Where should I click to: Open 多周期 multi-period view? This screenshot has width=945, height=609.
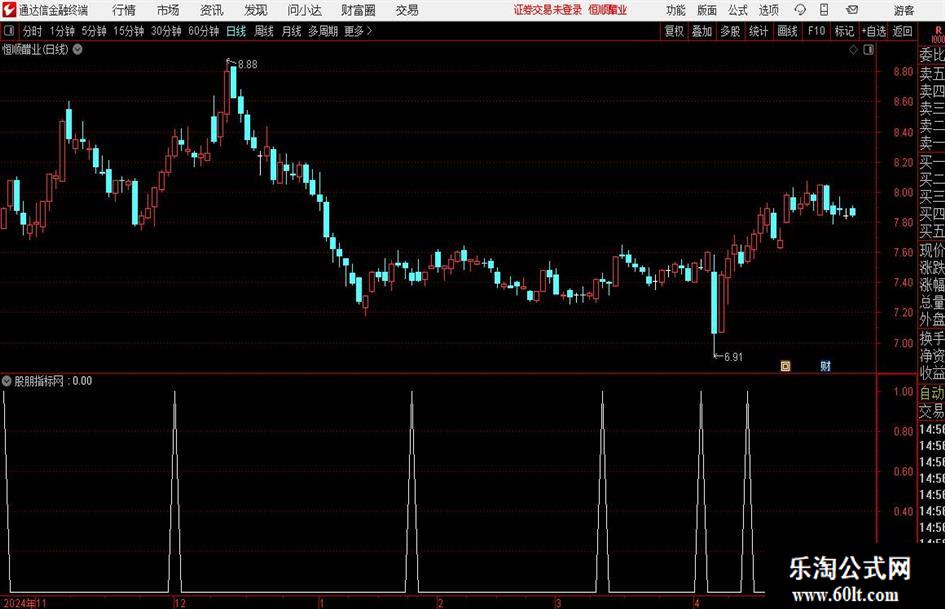[323, 31]
